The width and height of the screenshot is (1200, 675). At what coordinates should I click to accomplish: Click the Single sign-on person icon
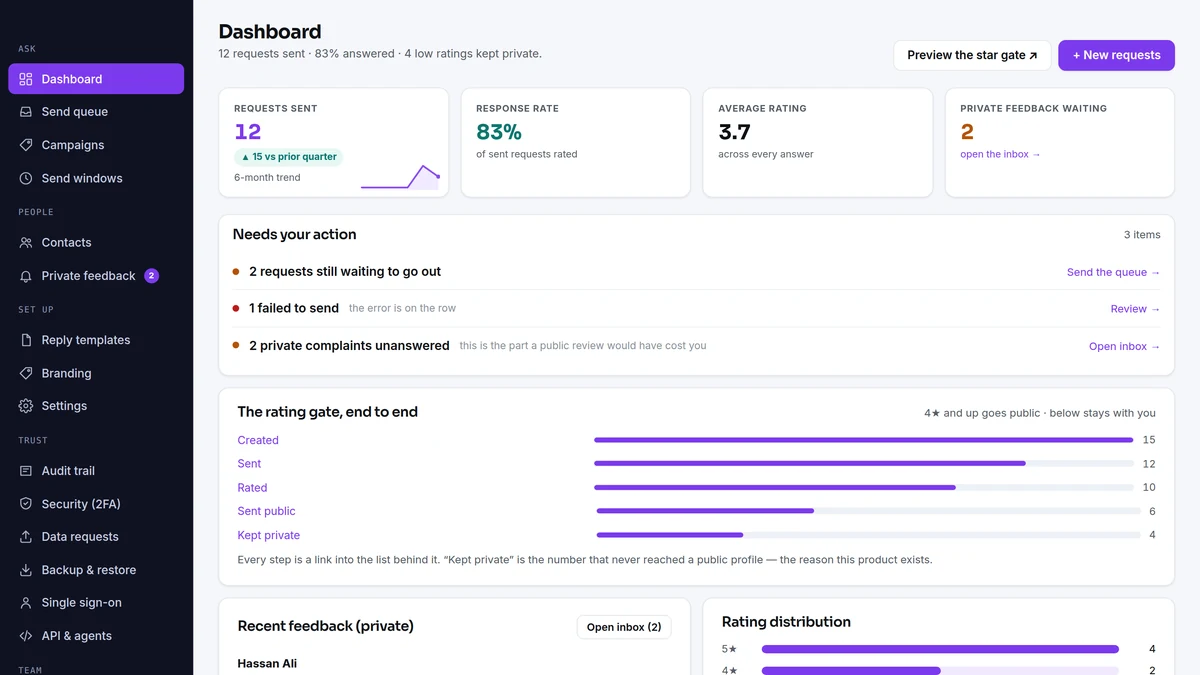pos(26,603)
